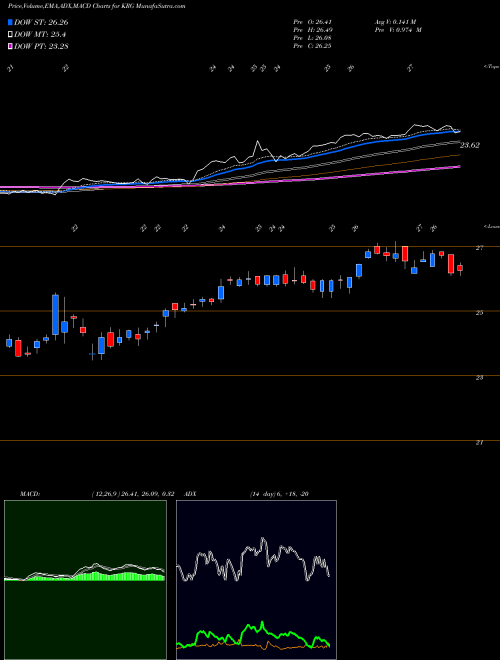Open the green MACD histogram panel

tap(85, 580)
